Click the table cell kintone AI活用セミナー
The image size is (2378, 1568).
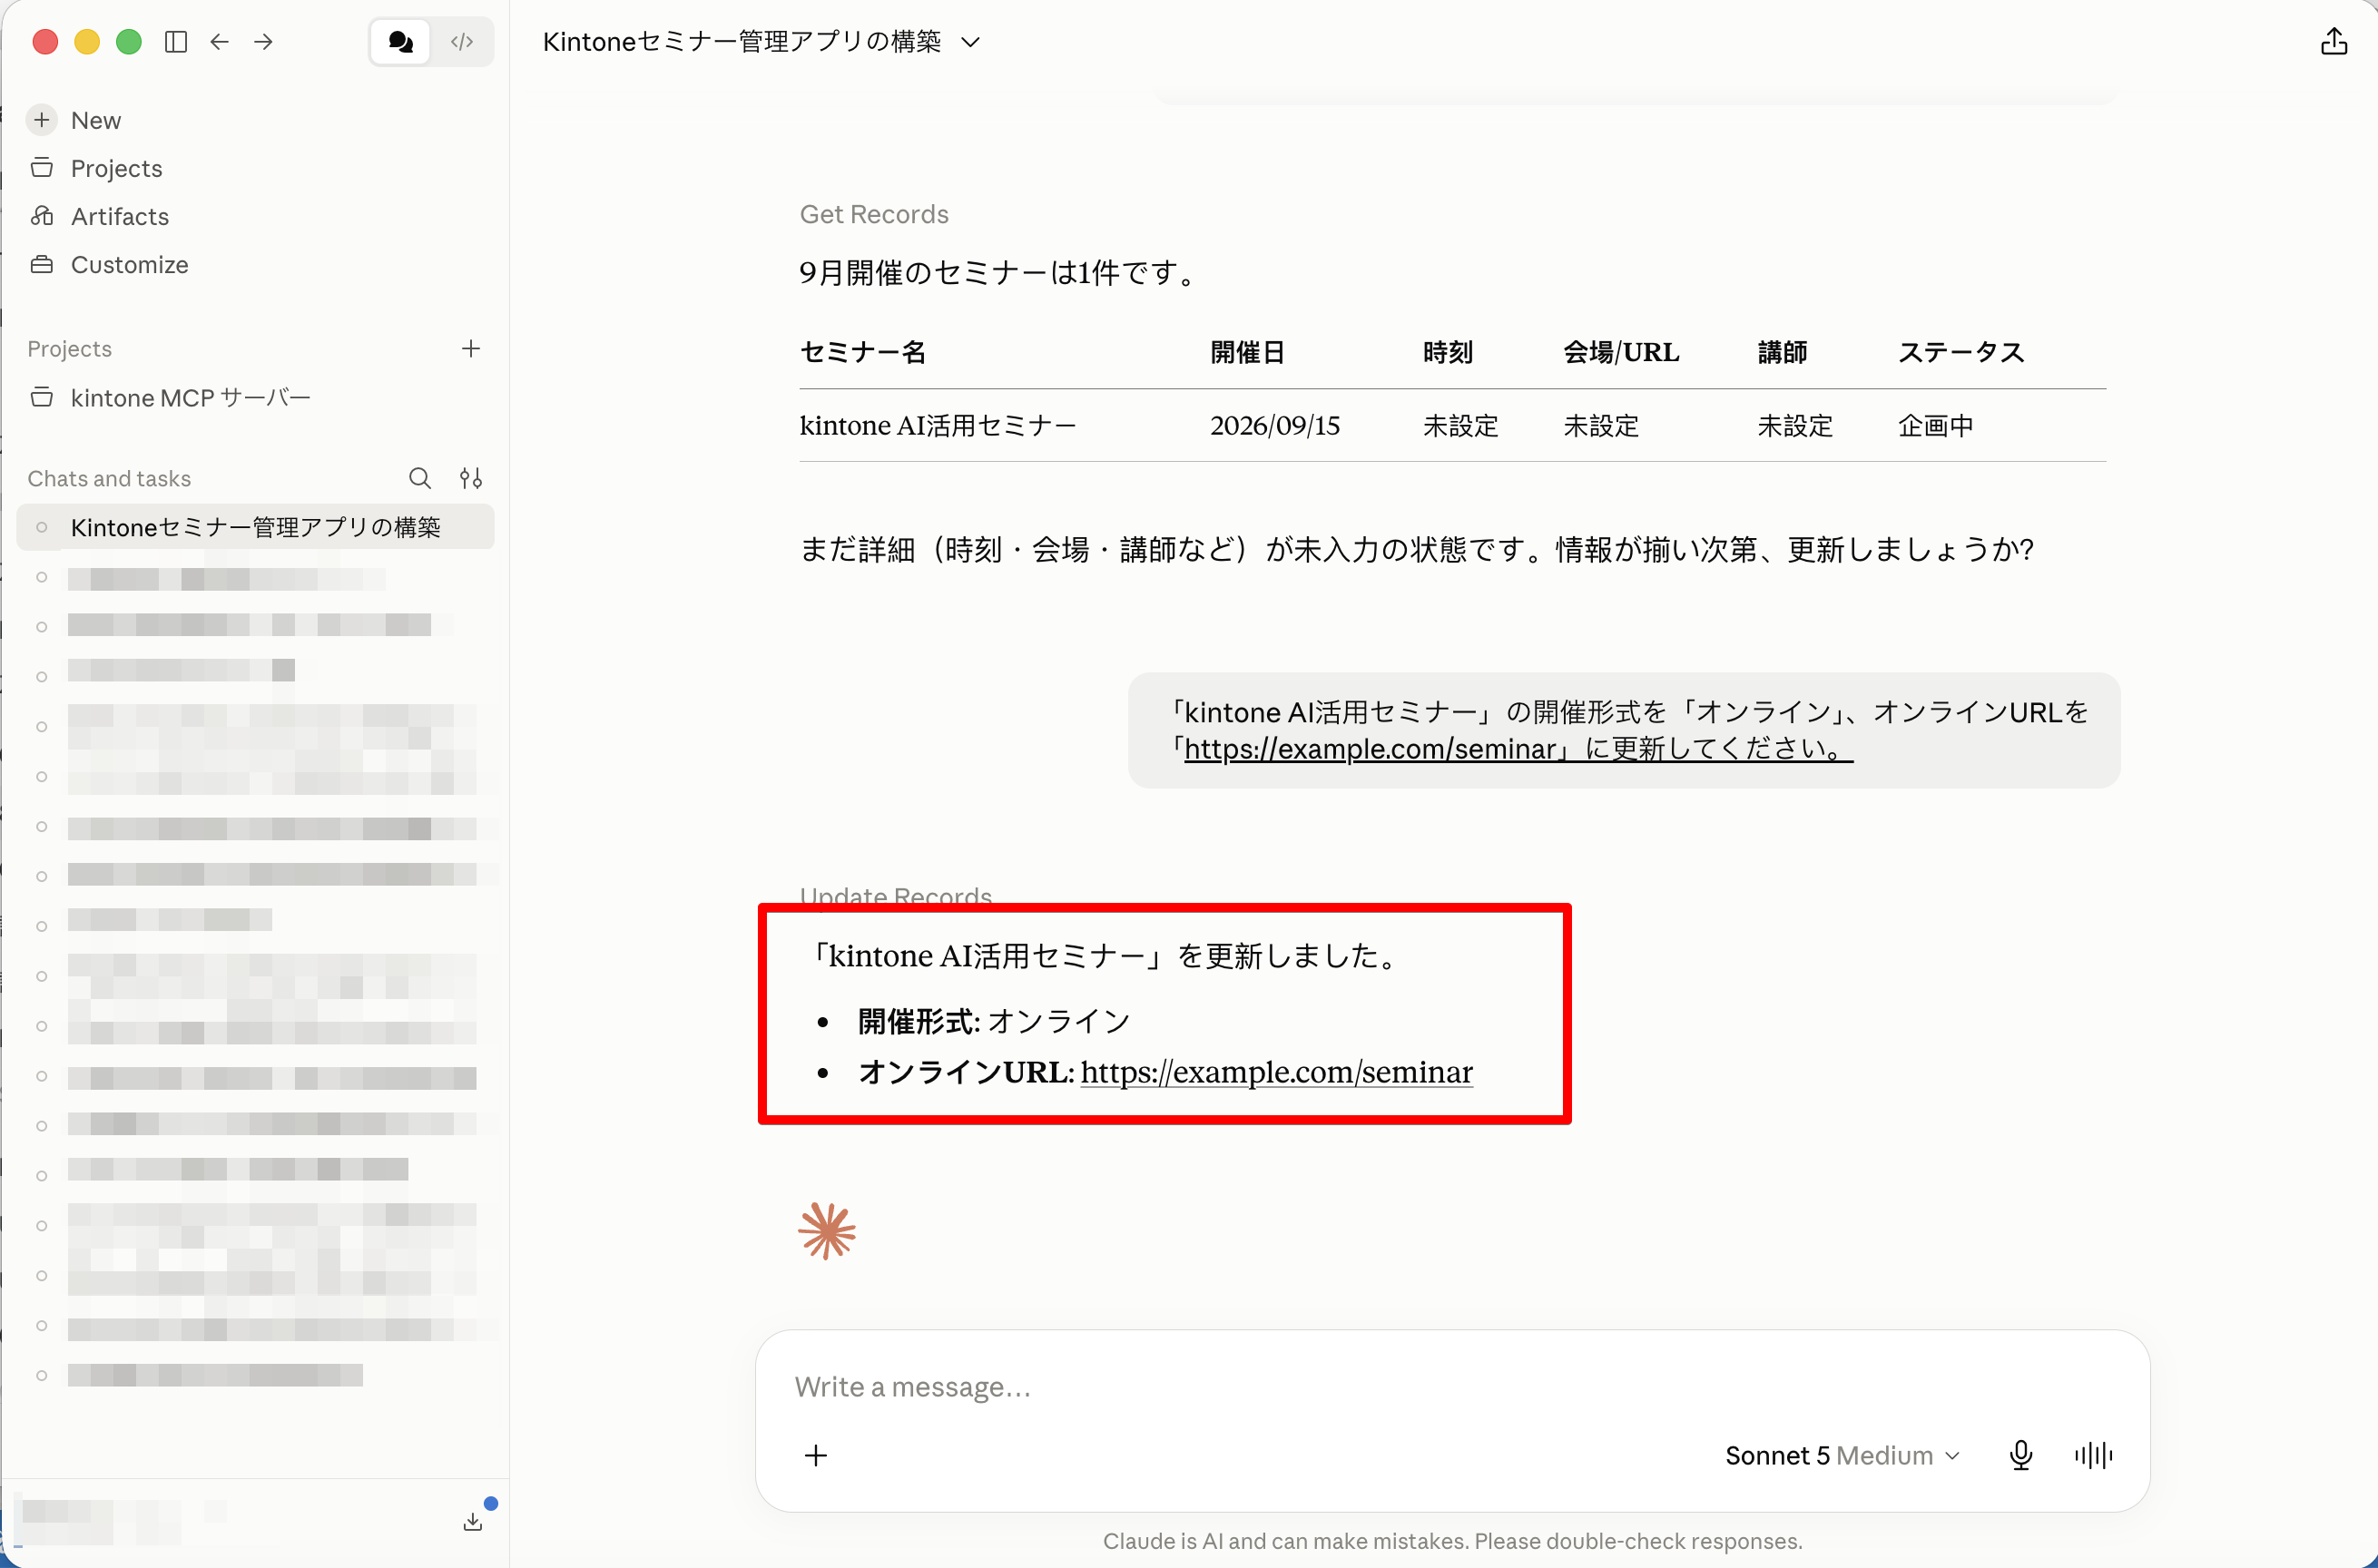[938, 426]
